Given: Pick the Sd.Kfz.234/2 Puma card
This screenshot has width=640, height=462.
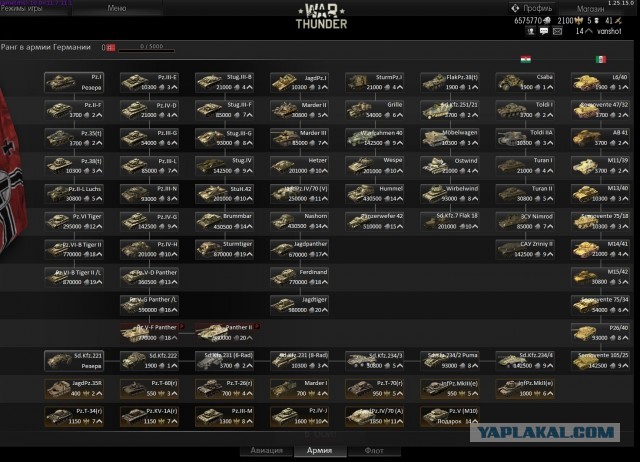Looking at the screenshot, I should click(x=449, y=361).
